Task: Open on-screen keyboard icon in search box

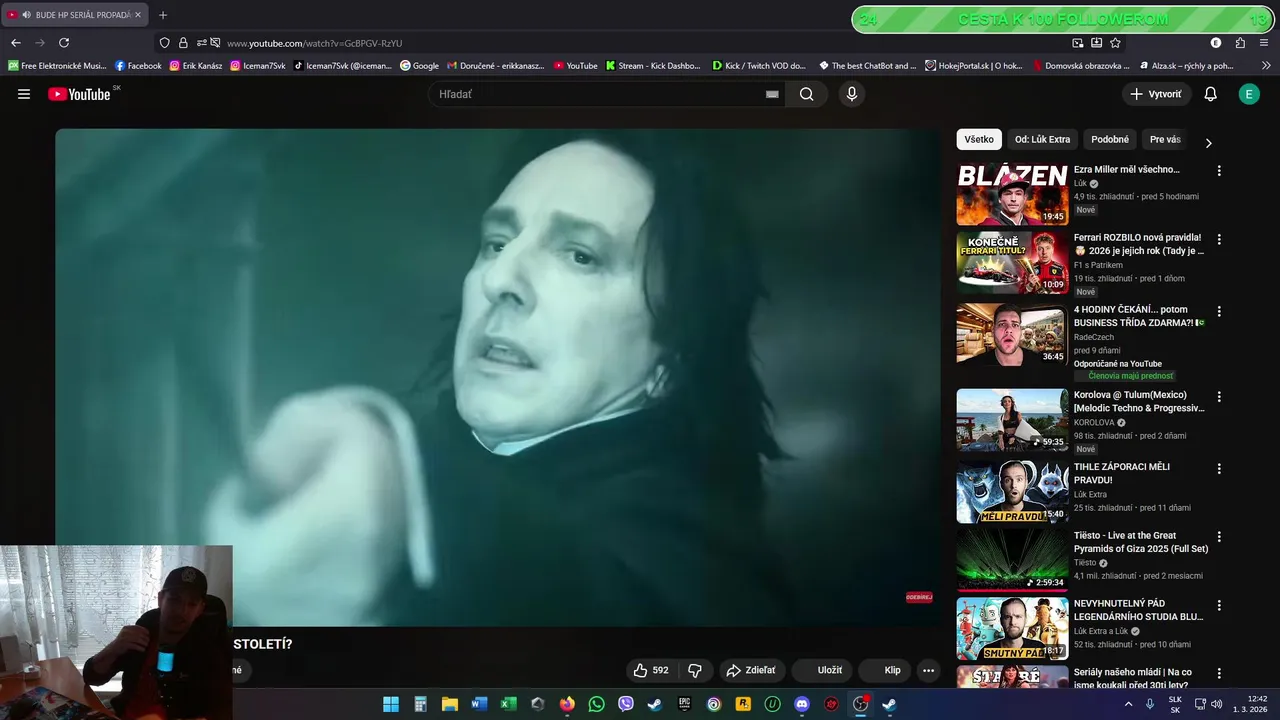Action: coord(772,94)
